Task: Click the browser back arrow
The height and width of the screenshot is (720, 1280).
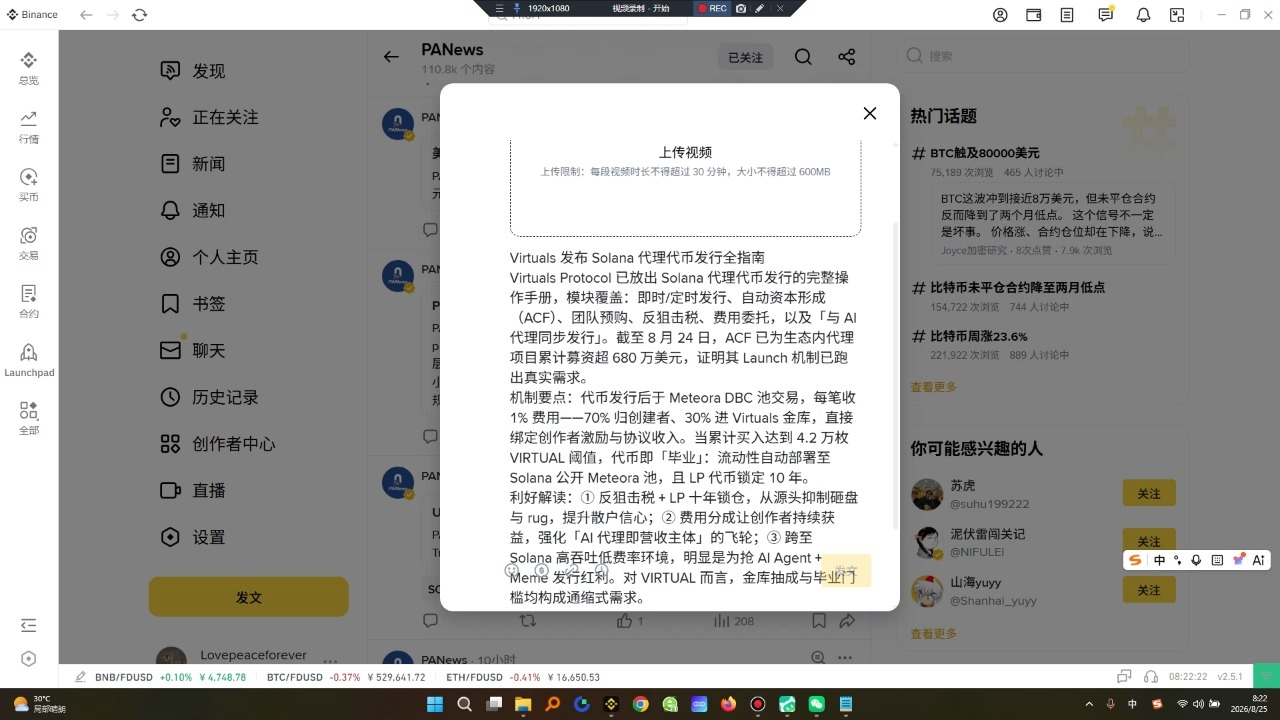Action: click(x=87, y=15)
